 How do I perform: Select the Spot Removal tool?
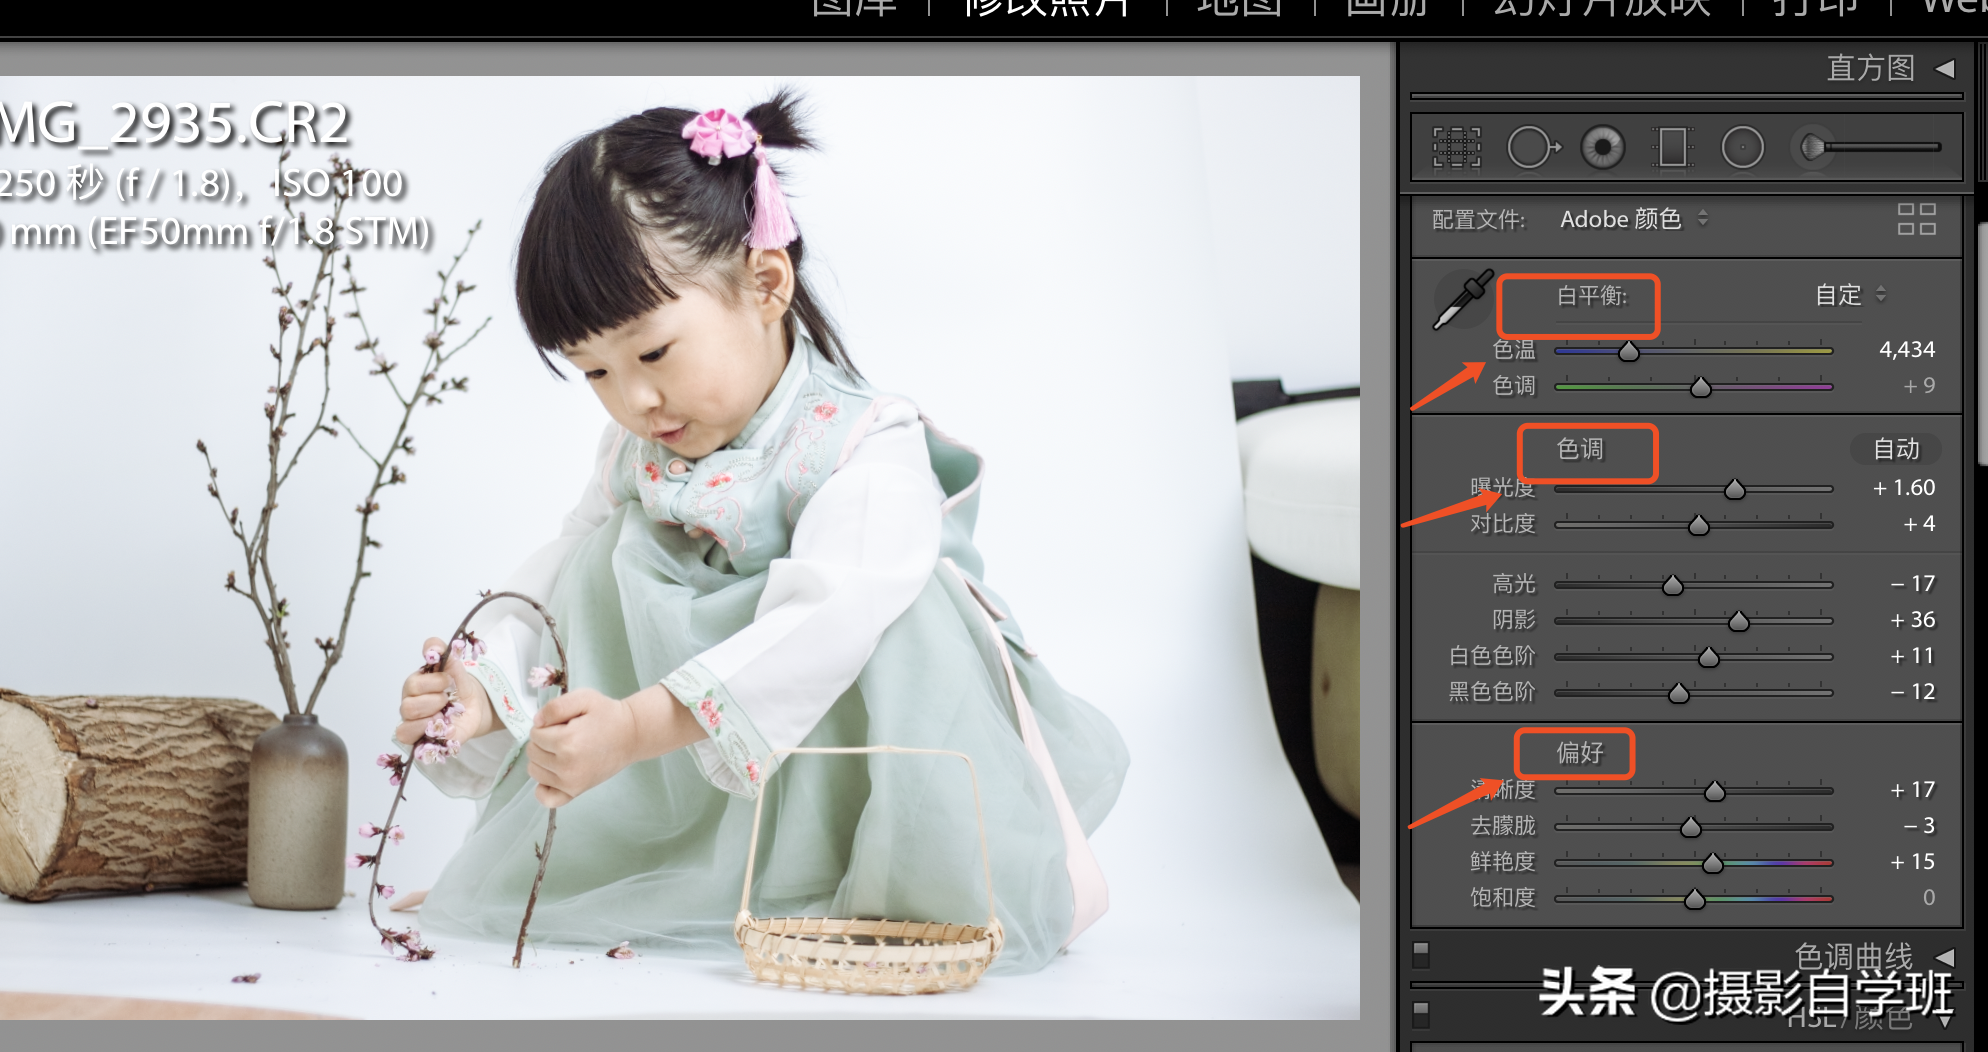[x=1531, y=148]
